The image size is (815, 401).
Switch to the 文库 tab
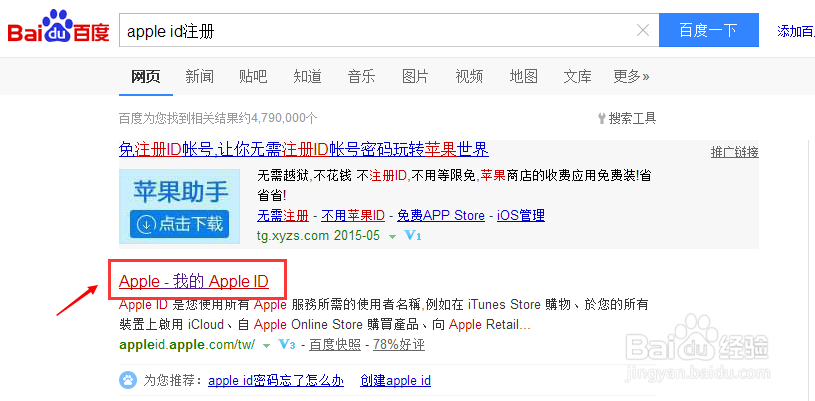pyautogui.click(x=577, y=77)
